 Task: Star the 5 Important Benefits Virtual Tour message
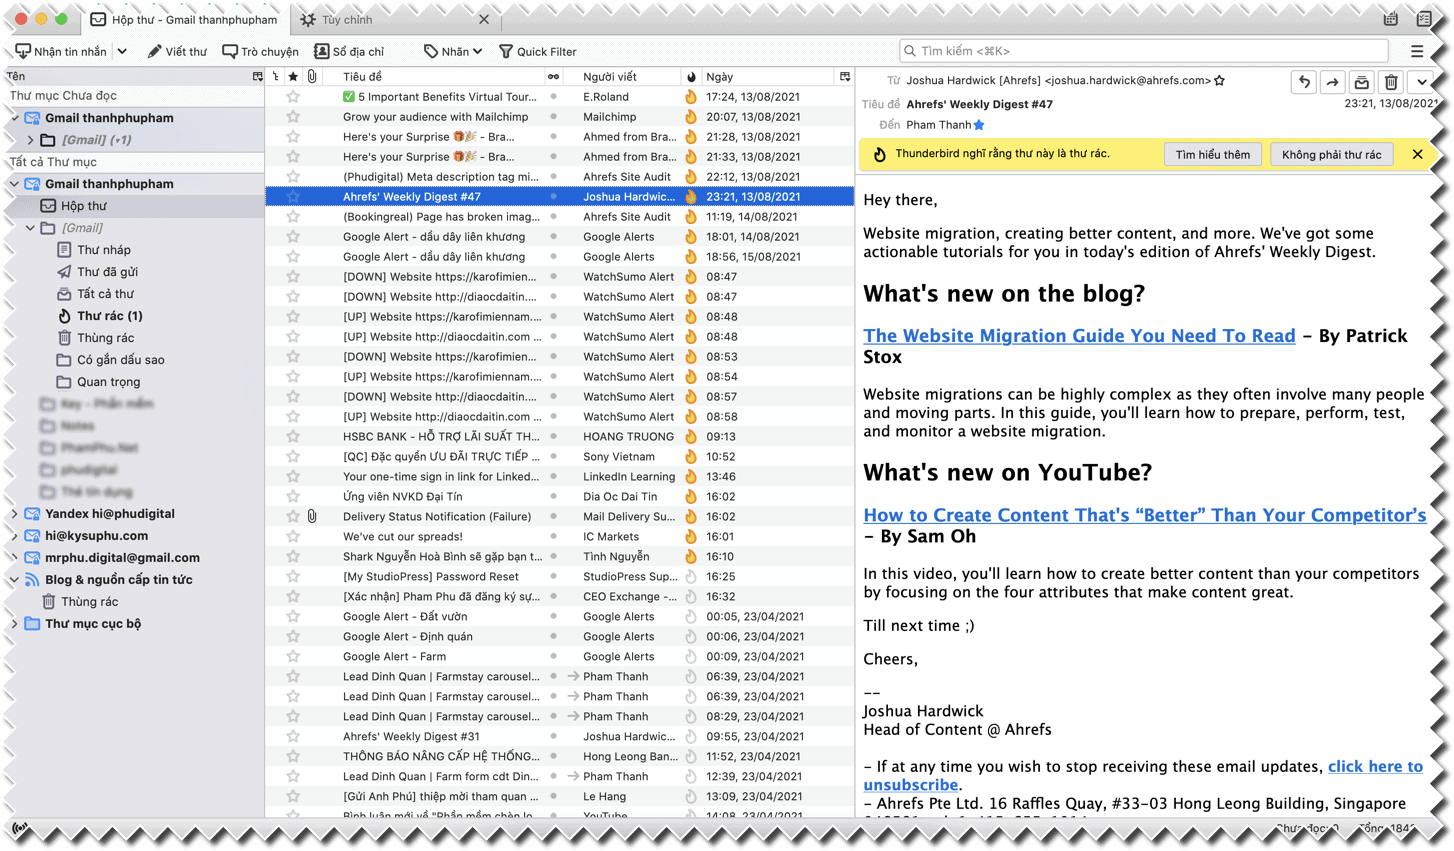coord(293,97)
